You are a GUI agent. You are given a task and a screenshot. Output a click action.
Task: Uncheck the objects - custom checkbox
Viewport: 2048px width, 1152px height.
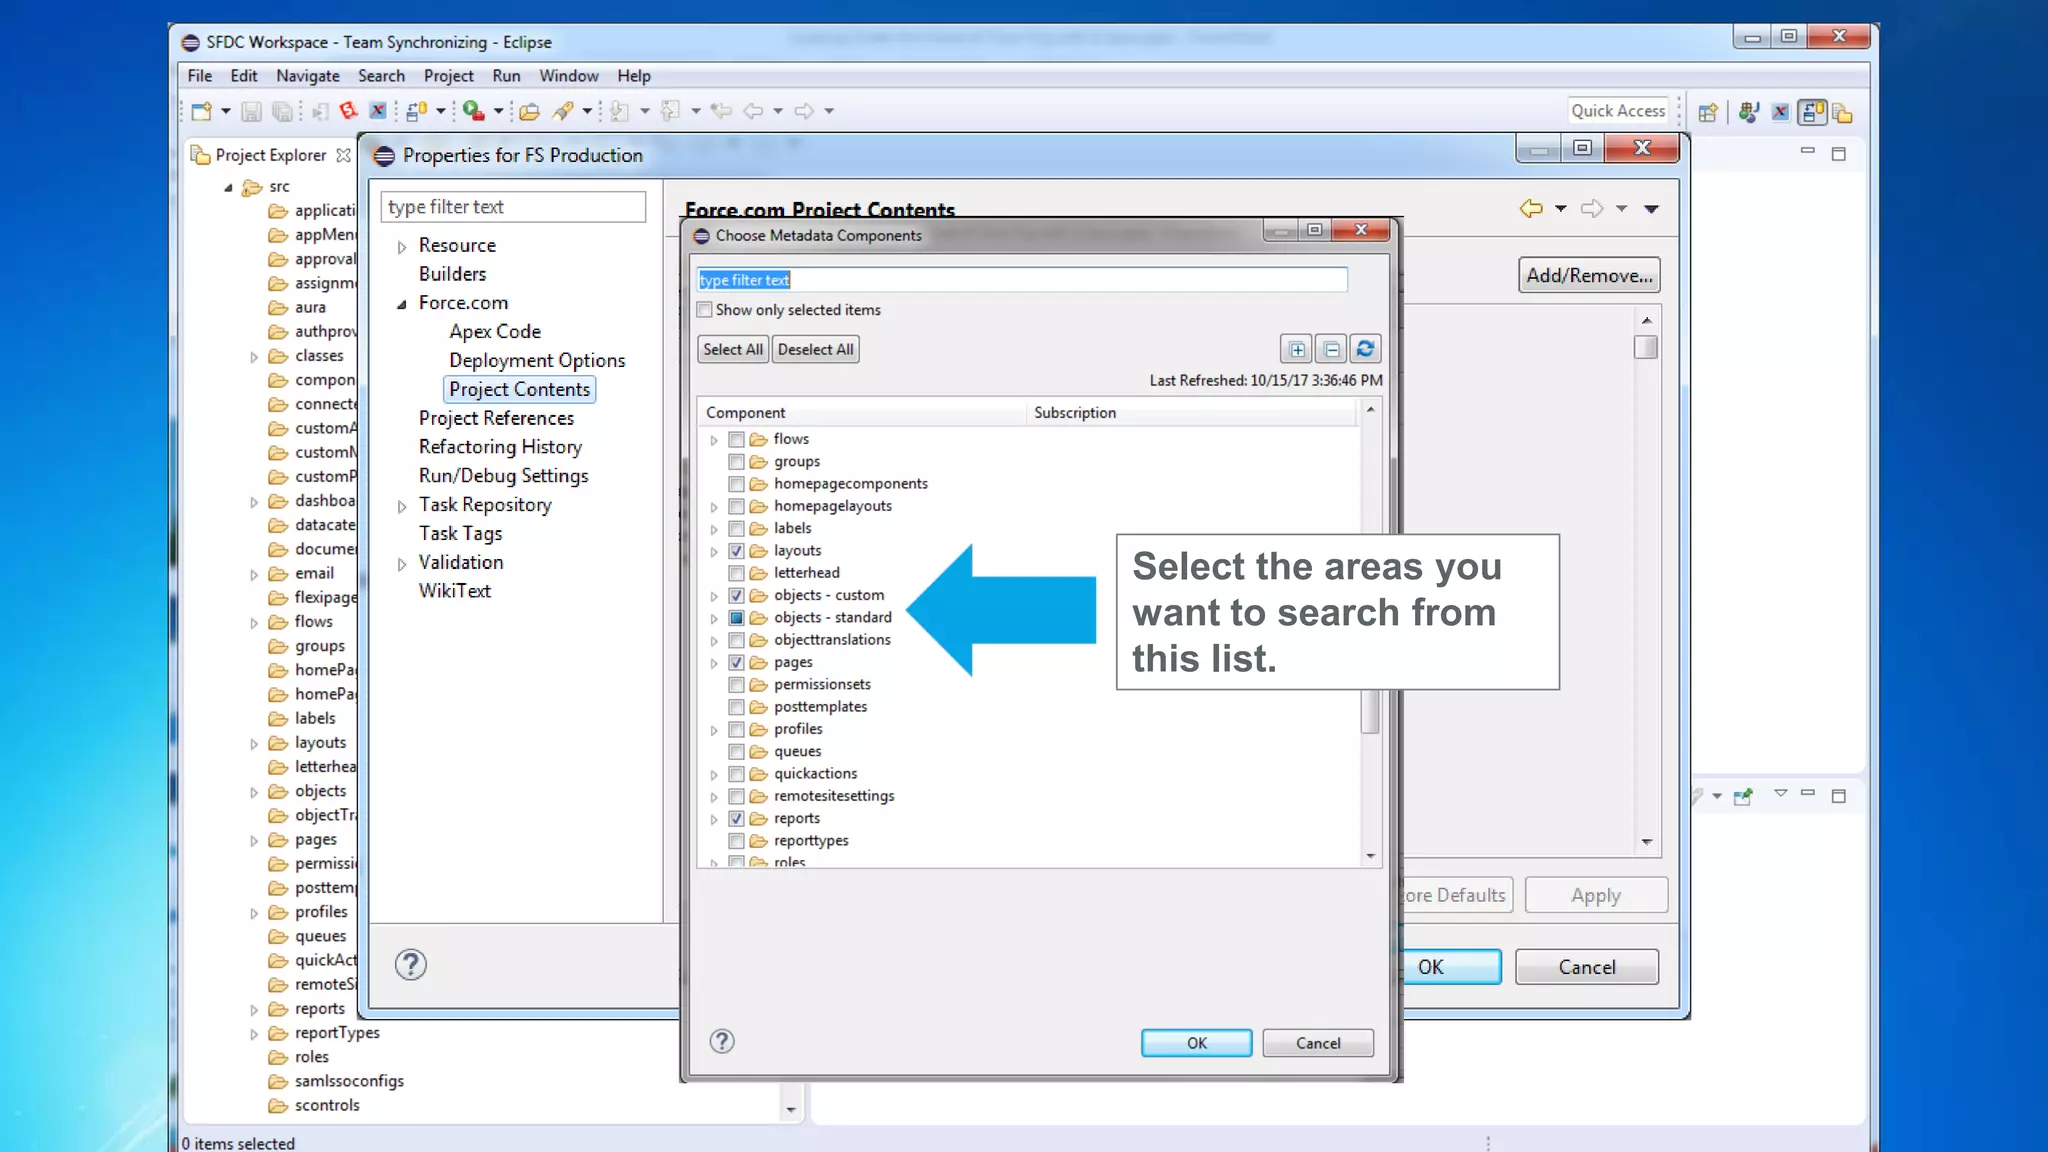[736, 595]
